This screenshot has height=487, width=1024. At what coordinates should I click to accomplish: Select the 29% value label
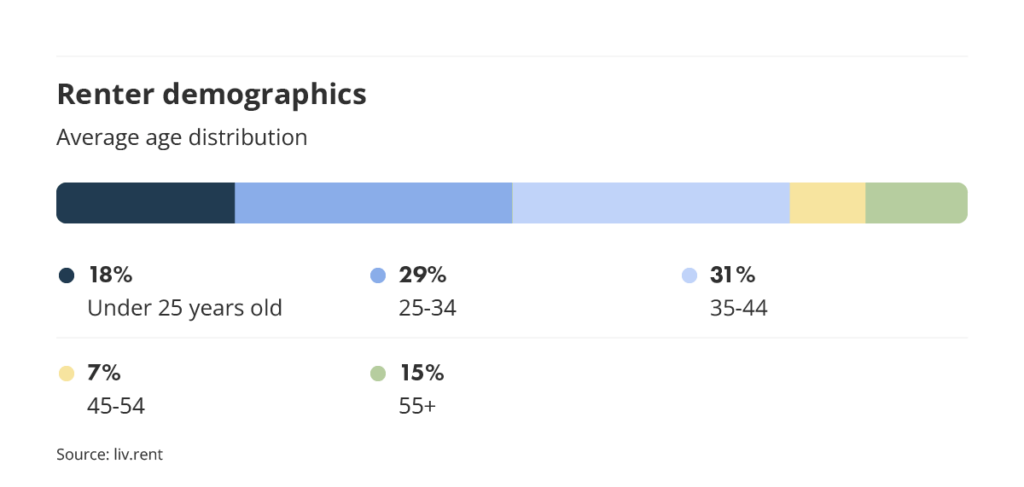pos(422,275)
